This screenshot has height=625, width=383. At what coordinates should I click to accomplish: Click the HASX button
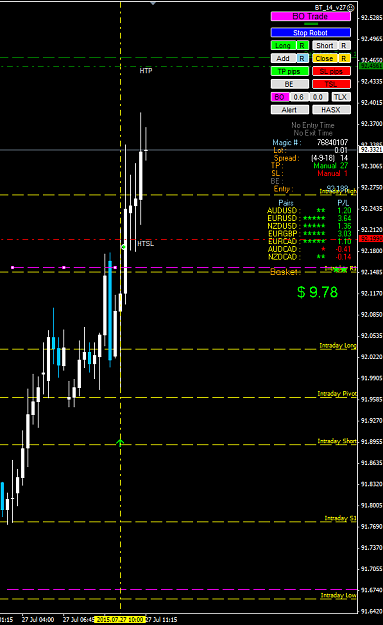point(331,110)
